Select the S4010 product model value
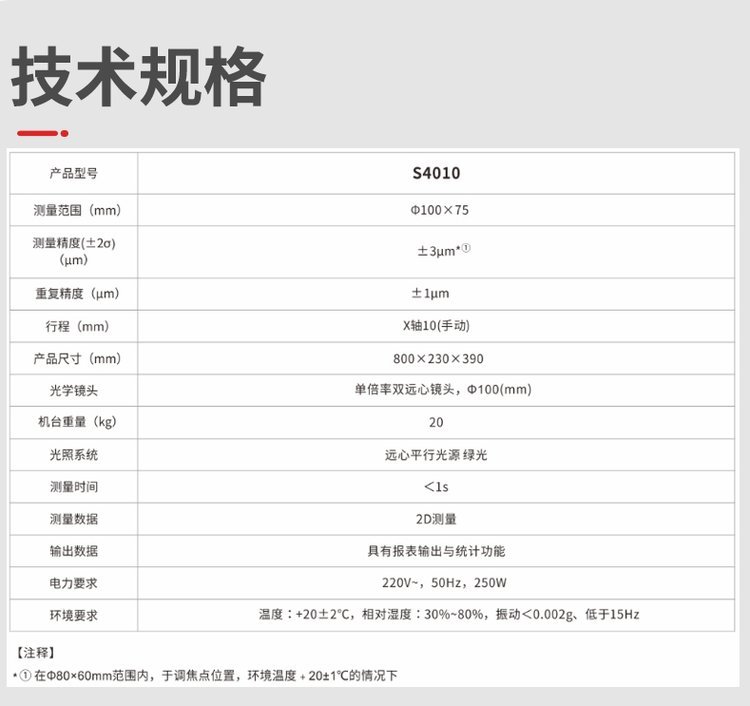This screenshot has width=750, height=706. pos(436,173)
